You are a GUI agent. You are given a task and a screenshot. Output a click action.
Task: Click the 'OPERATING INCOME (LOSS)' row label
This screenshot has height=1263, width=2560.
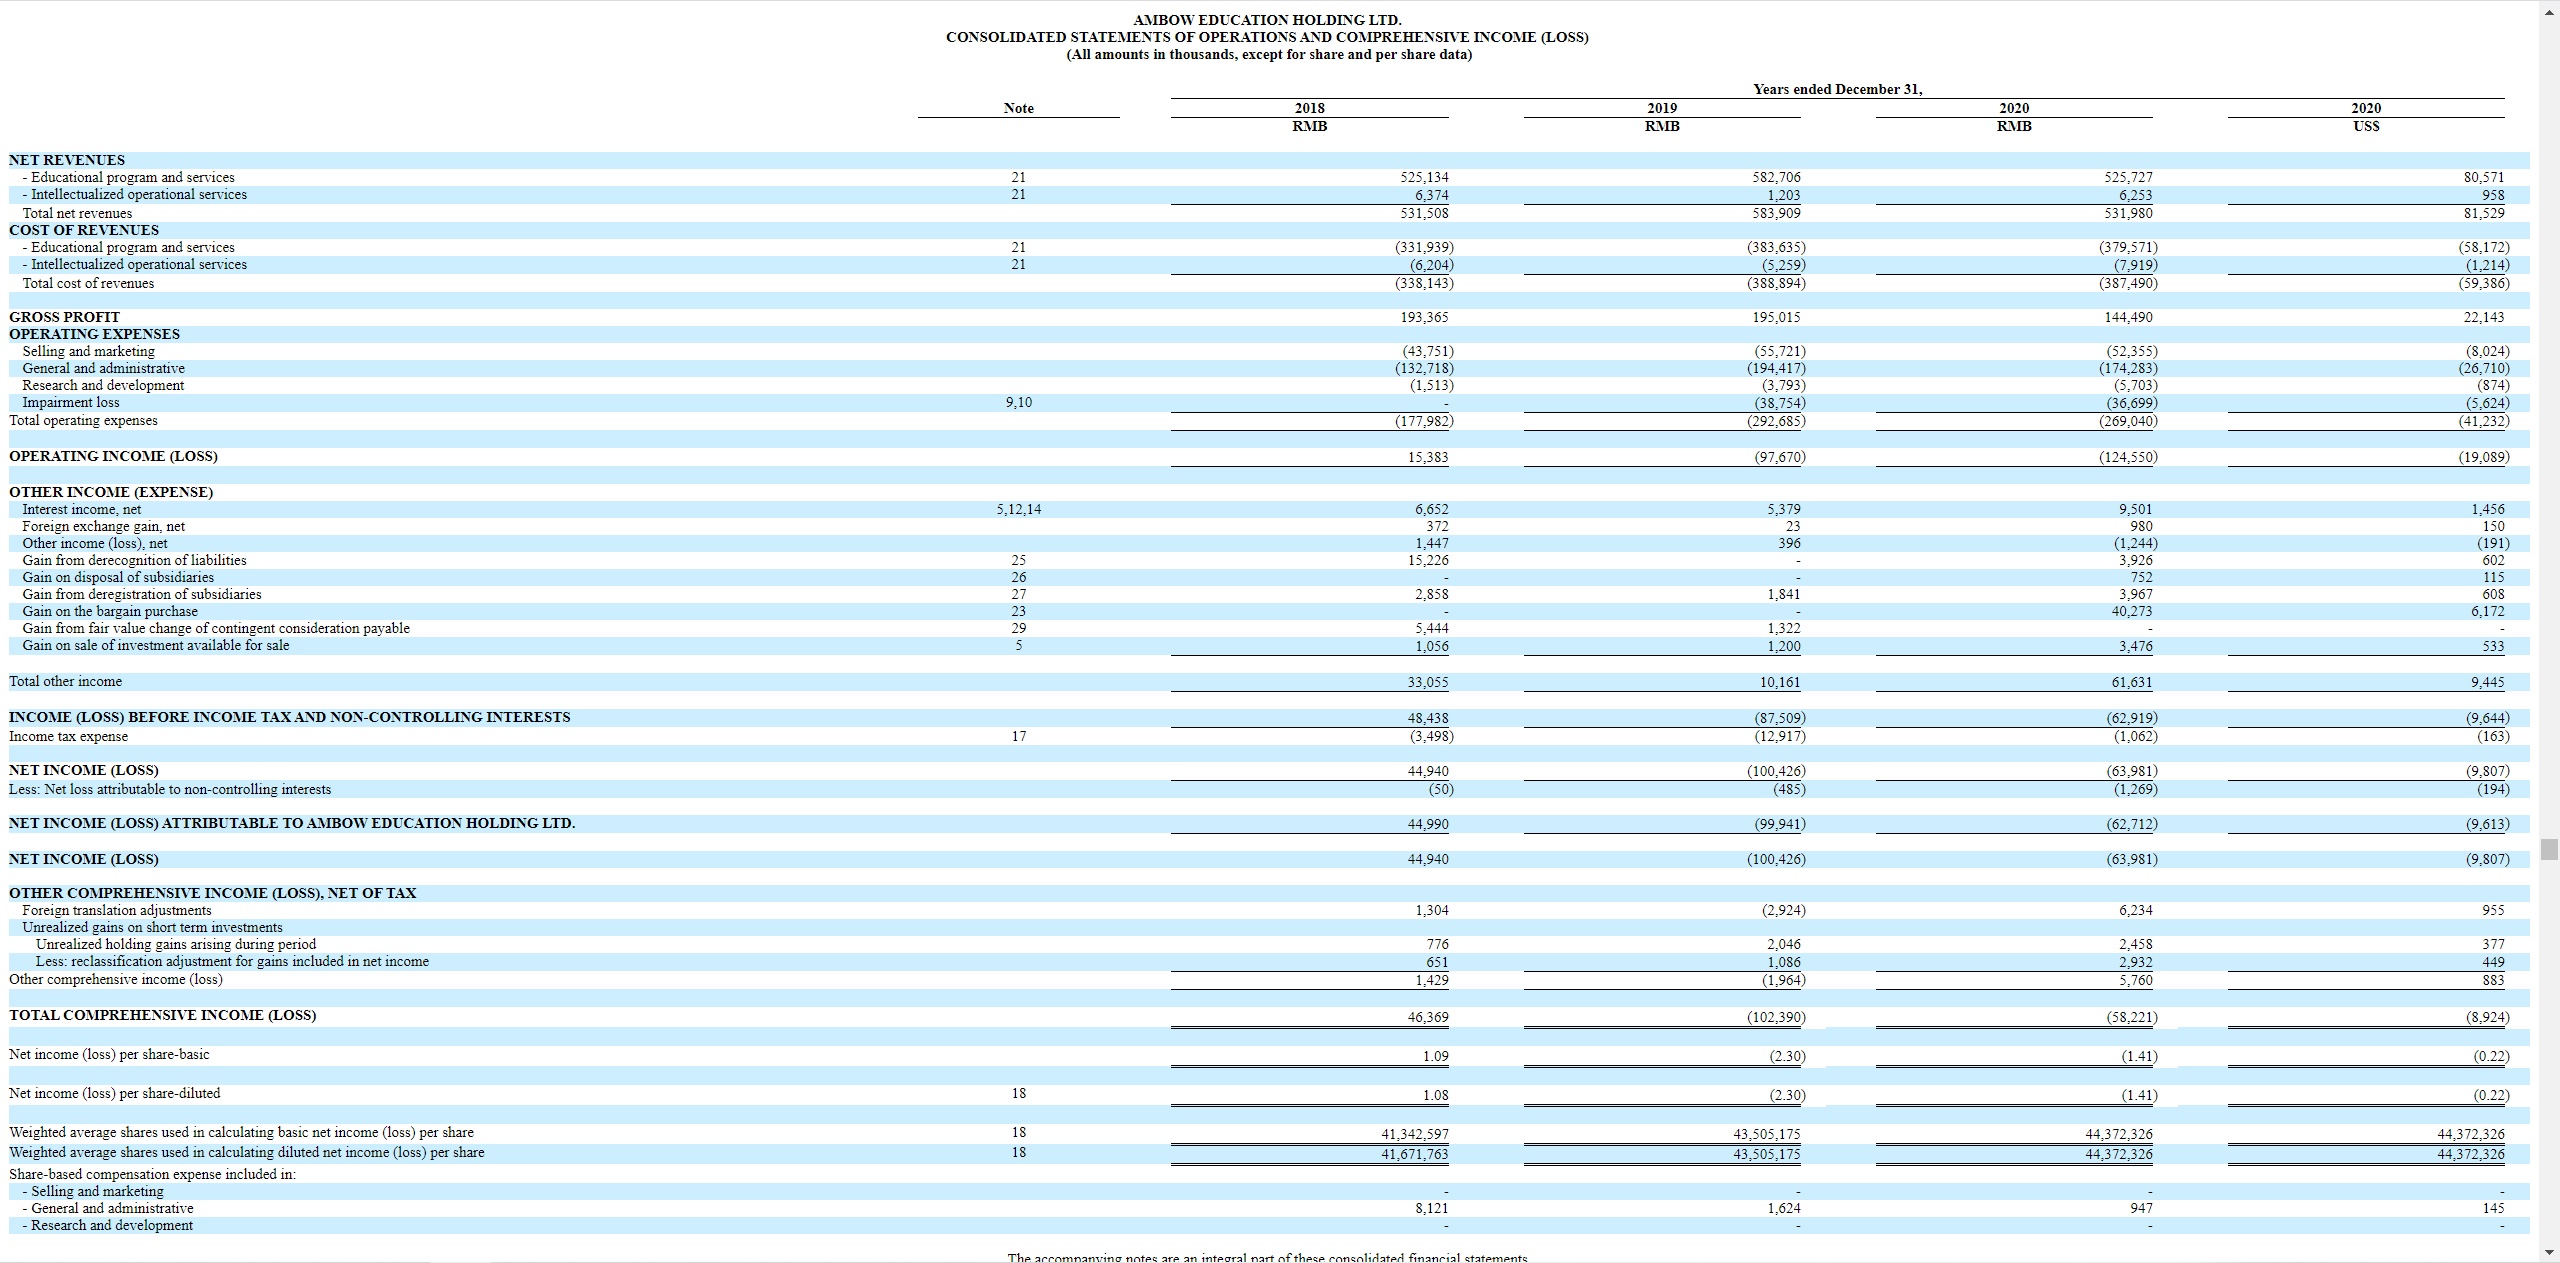point(113,456)
